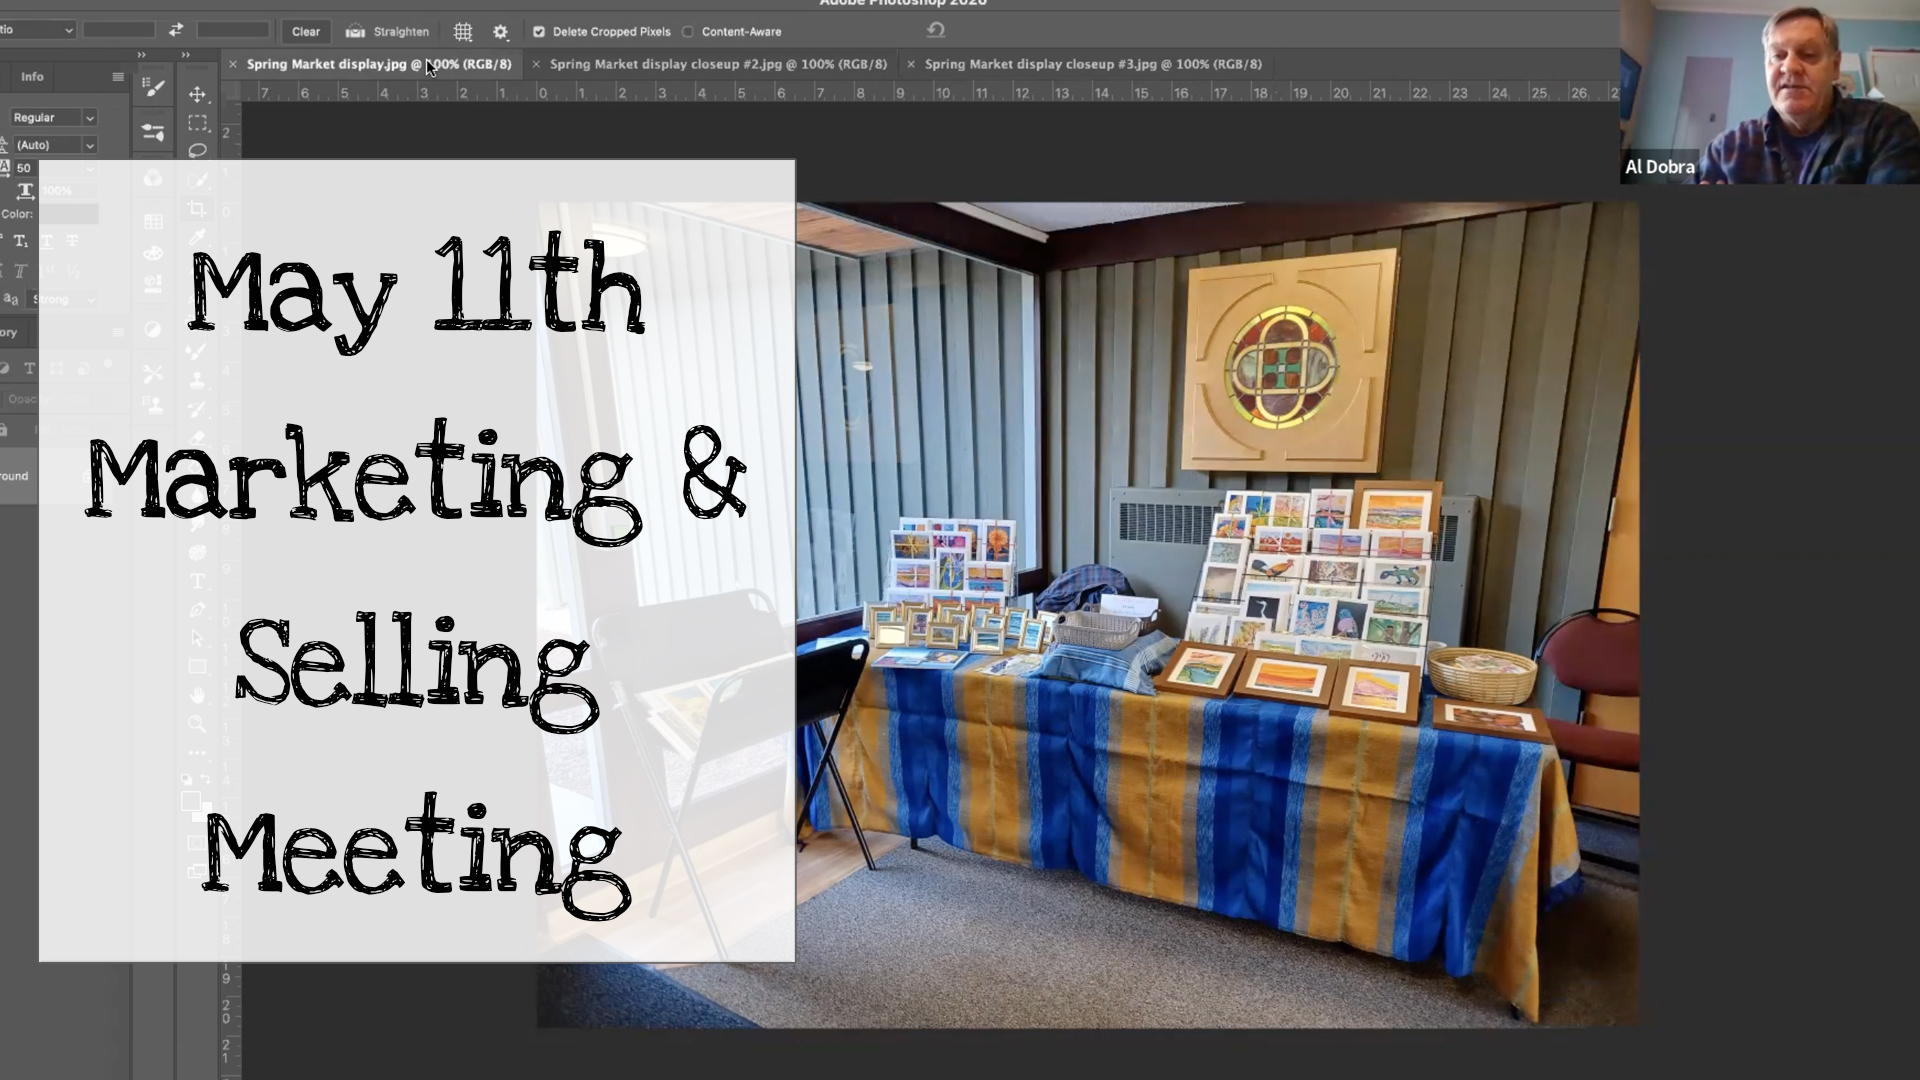The image size is (1920, 1080).
Task: Close the closeup #3.jpg document tab
Action: [910, 64]
